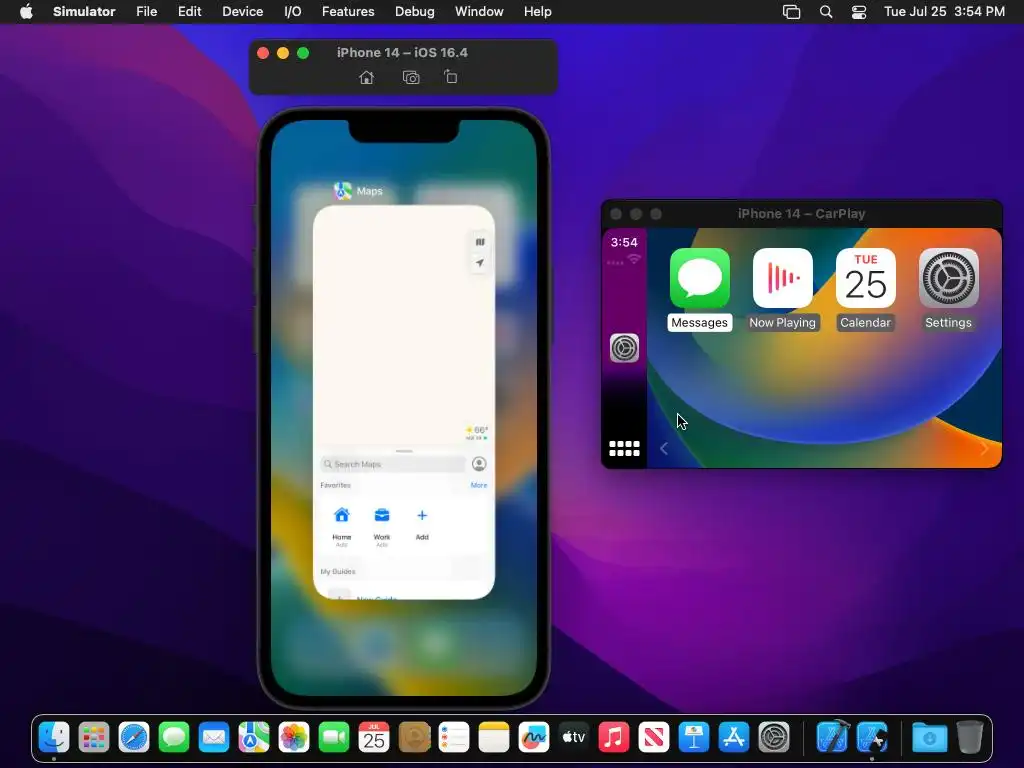Tap the Settings icon in the CarPlay sidebar
Screen dimensions: 1024x768
click(624, 348)
